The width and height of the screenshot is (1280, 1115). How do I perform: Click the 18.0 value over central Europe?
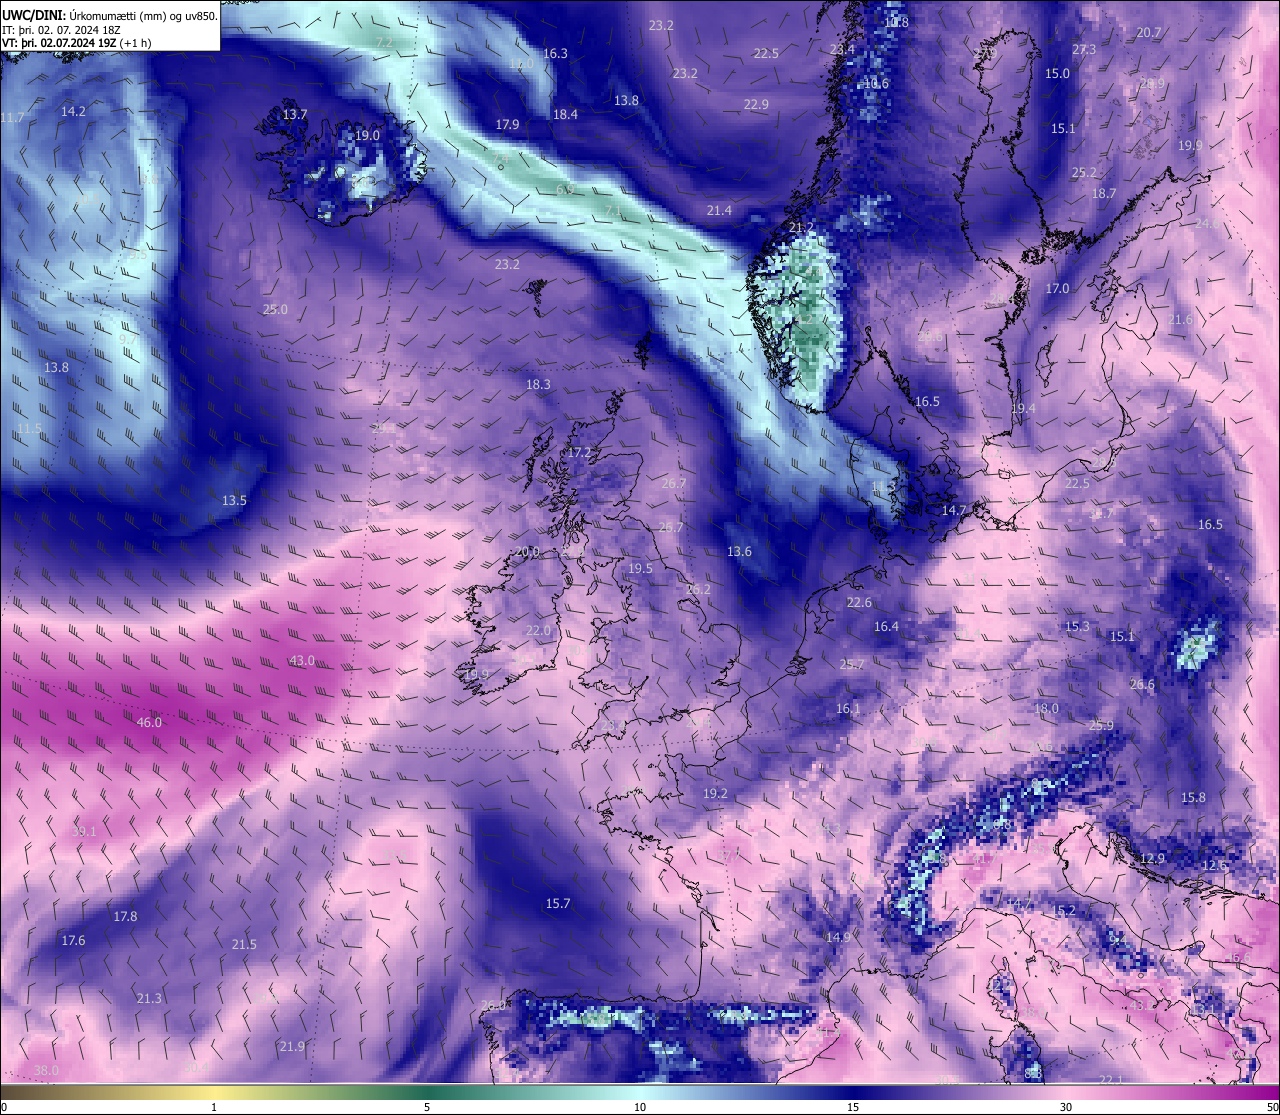pyautogui.click(x=1046, y=709)
